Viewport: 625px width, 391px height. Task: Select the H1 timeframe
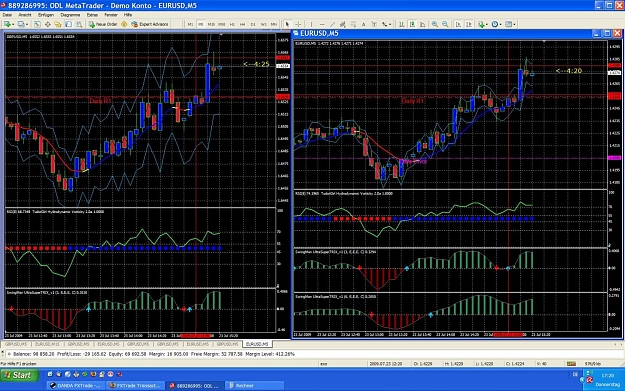point(232,24)
